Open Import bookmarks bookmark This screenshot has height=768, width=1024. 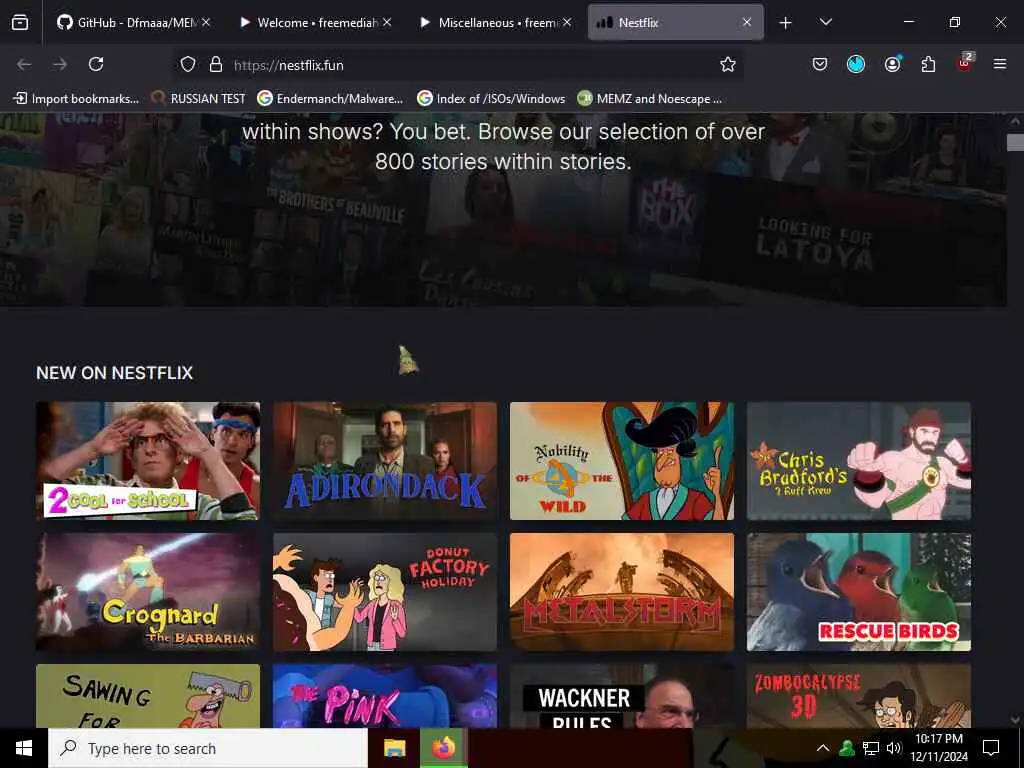[76, 99]
